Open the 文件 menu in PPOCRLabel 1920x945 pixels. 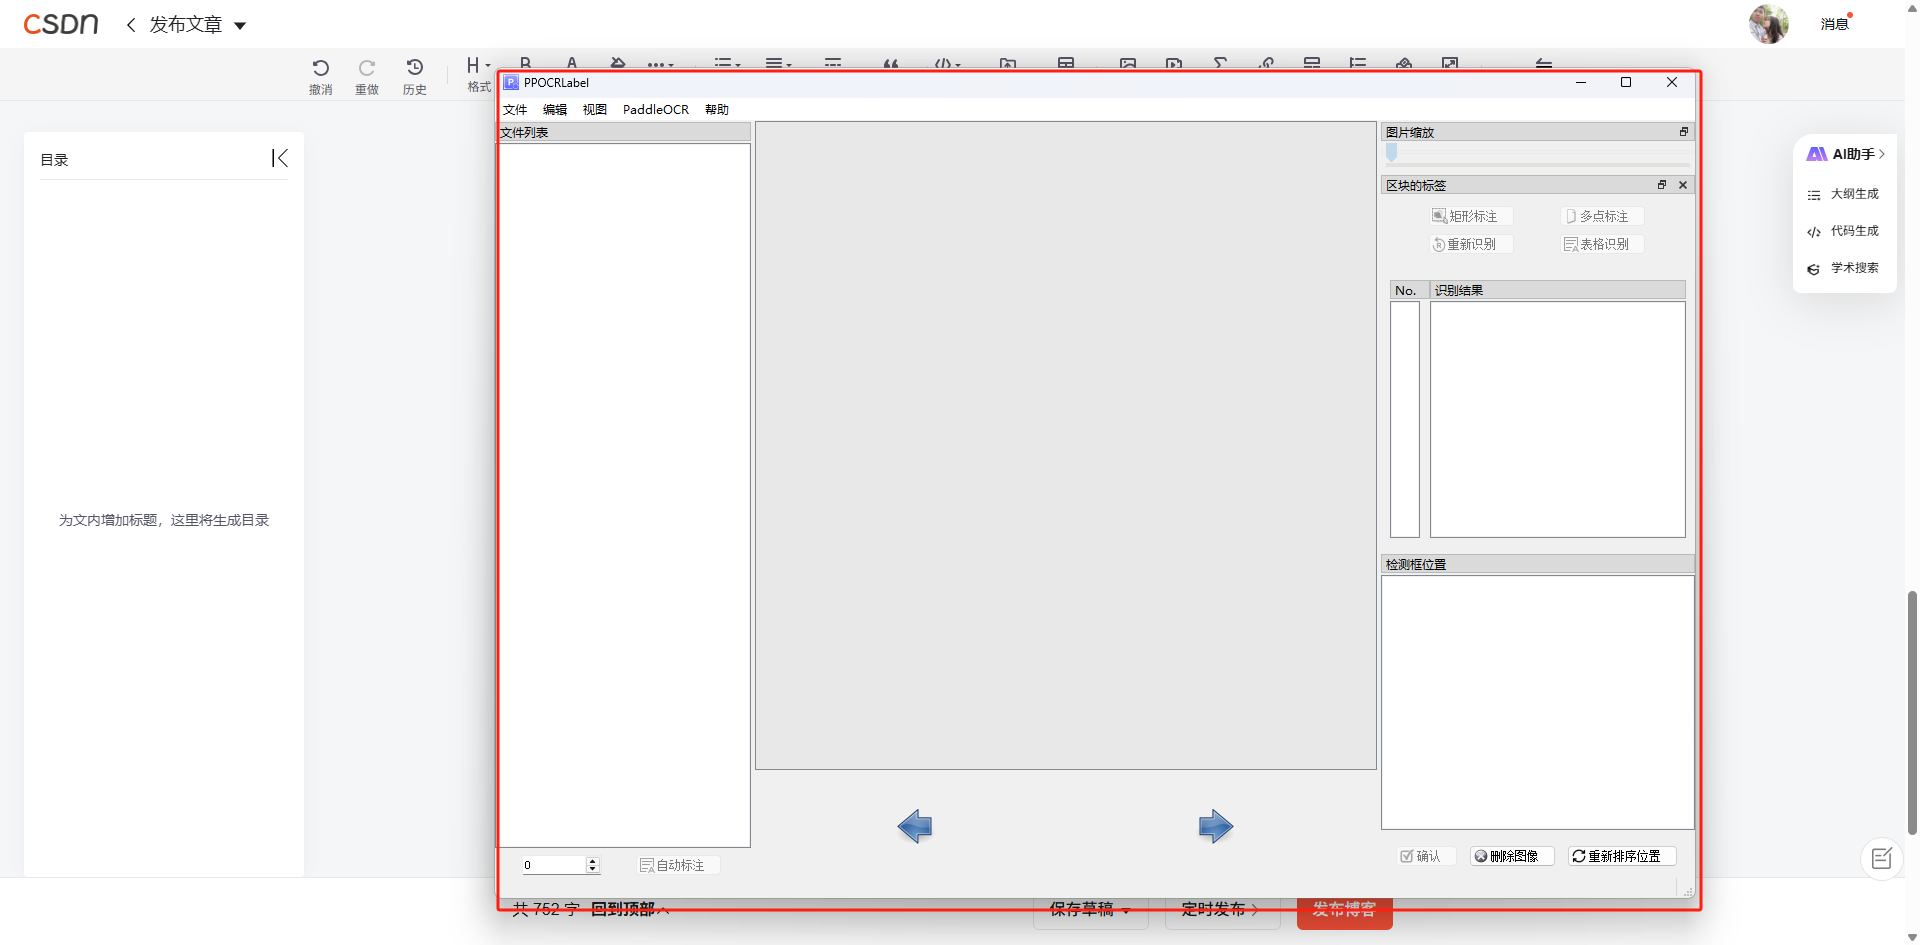515,110
